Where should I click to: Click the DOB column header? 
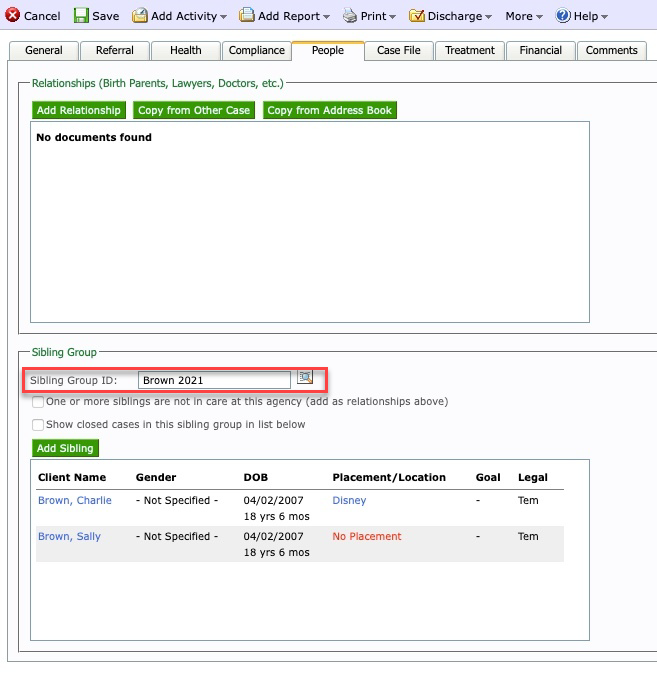pyautogui.click(x=256, y=477)
